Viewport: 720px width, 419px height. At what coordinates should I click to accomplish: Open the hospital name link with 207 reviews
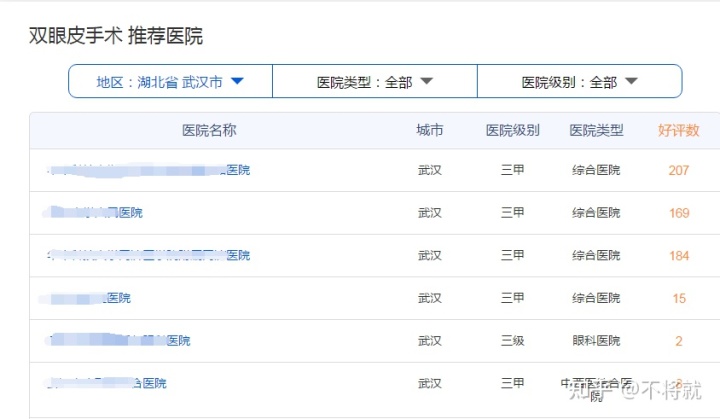[148, 170]
